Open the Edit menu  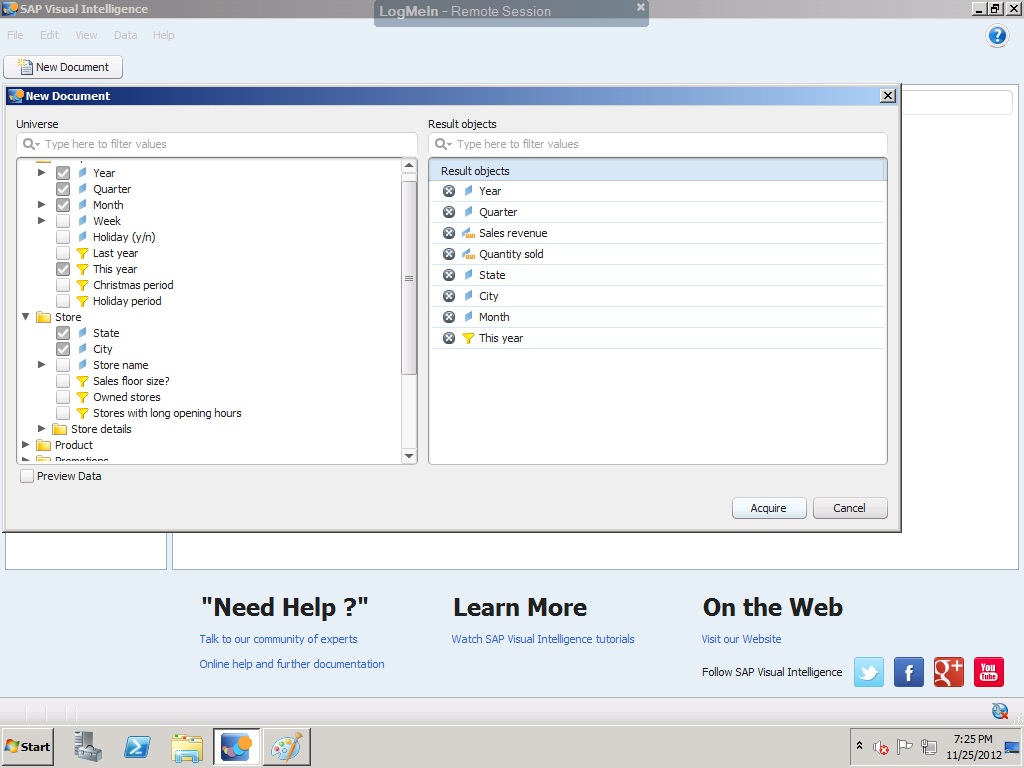click(49, 35)
